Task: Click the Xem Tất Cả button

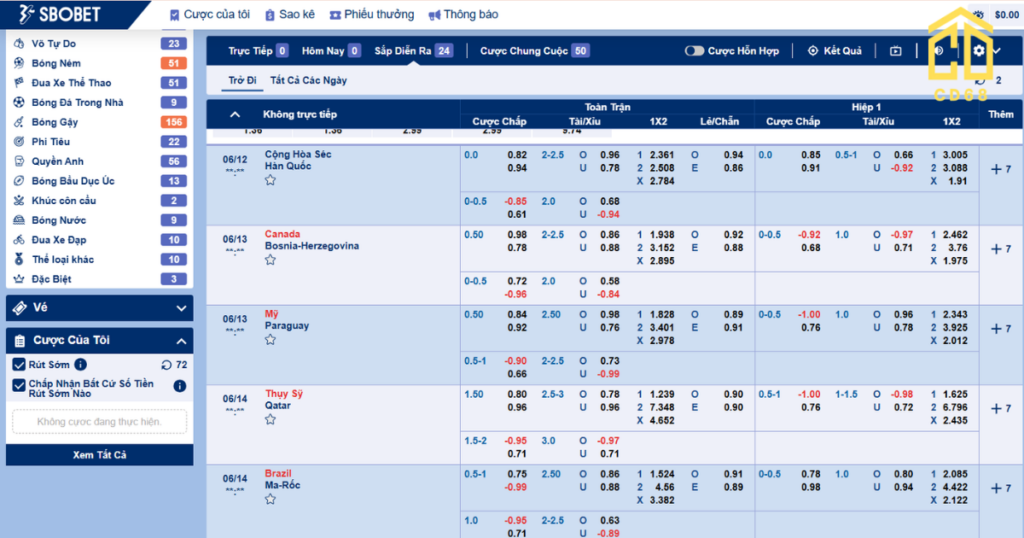Action: coord(99,455)
